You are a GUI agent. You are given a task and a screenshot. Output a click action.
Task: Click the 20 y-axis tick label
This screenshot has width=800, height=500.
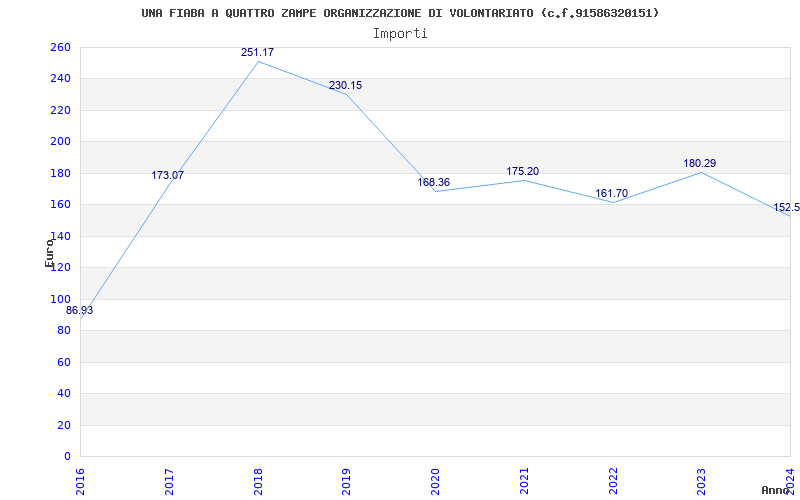coord(64,425)
